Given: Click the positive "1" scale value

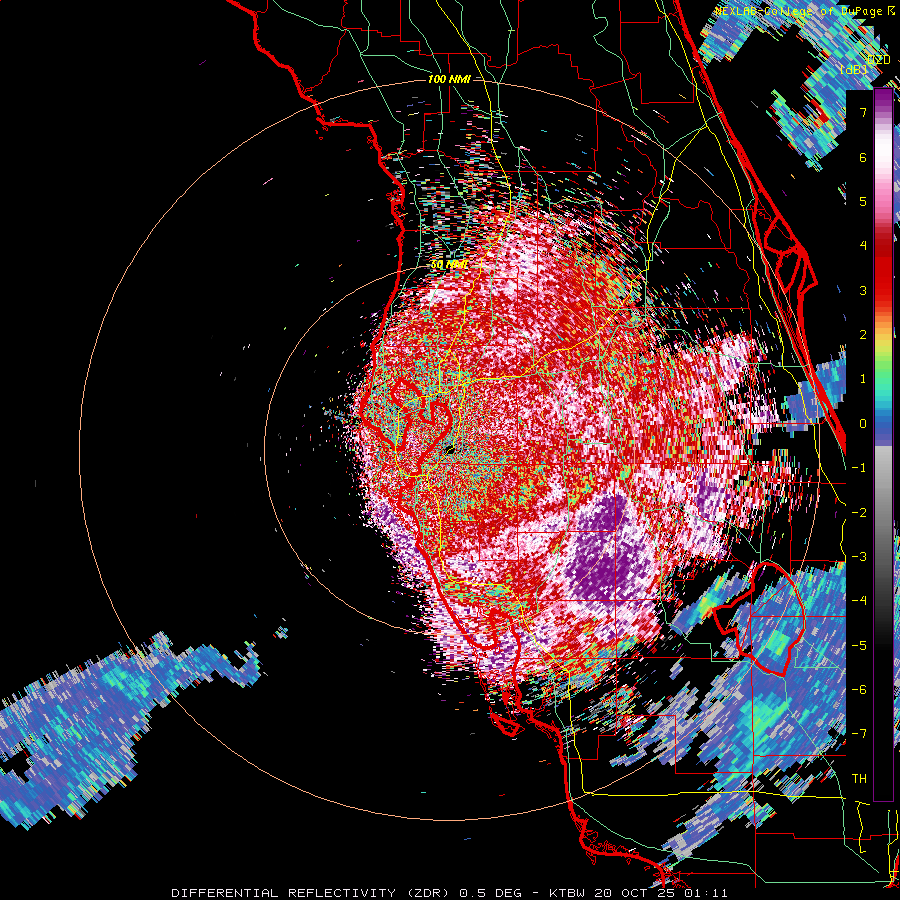Looking at the screenshot, I should tap(863, 379).
